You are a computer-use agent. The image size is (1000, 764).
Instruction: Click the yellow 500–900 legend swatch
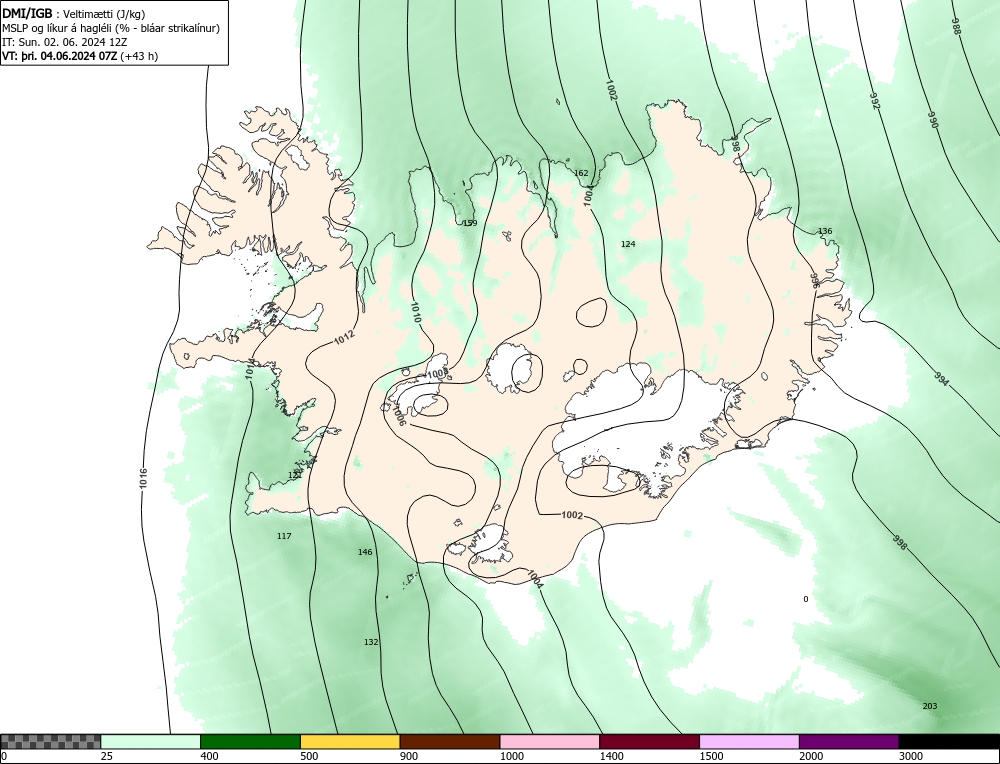(x=350, y=742)
